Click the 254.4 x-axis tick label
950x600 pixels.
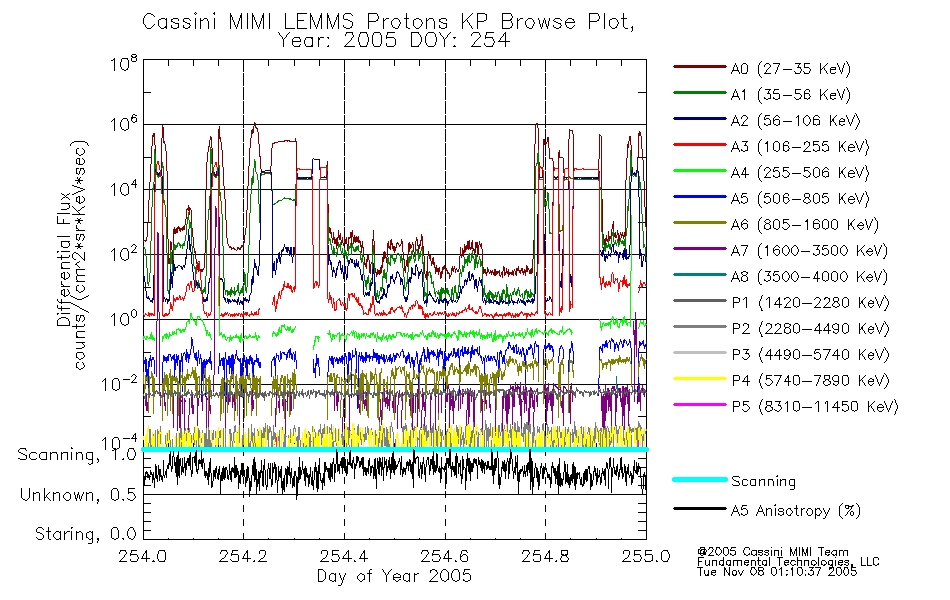click(344, 556)
